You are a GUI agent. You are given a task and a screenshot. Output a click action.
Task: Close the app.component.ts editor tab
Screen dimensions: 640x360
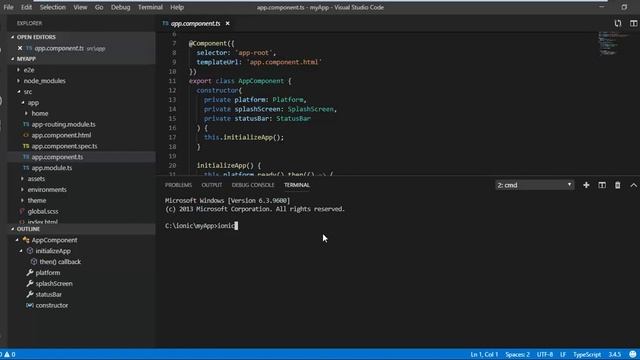click(x=228, y=24)
